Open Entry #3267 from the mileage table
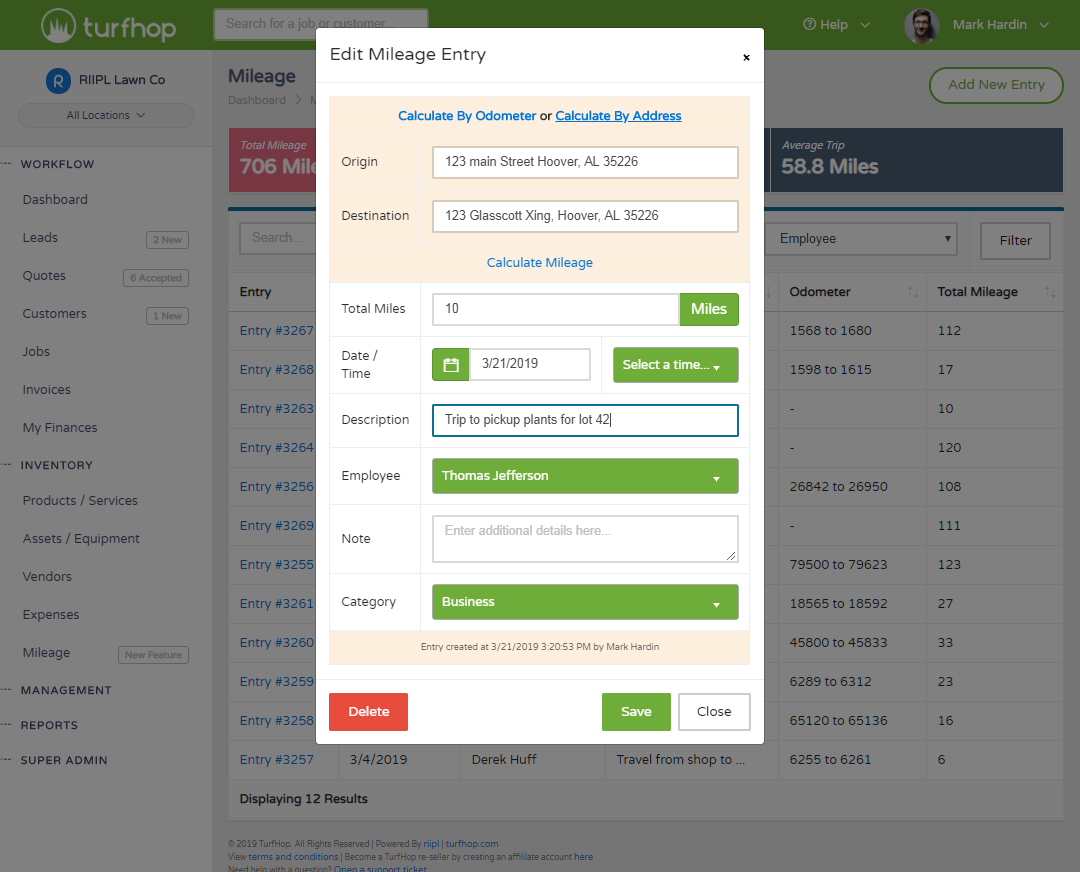This screenshot has width=1080, height=872. click(x=276, y=329)
